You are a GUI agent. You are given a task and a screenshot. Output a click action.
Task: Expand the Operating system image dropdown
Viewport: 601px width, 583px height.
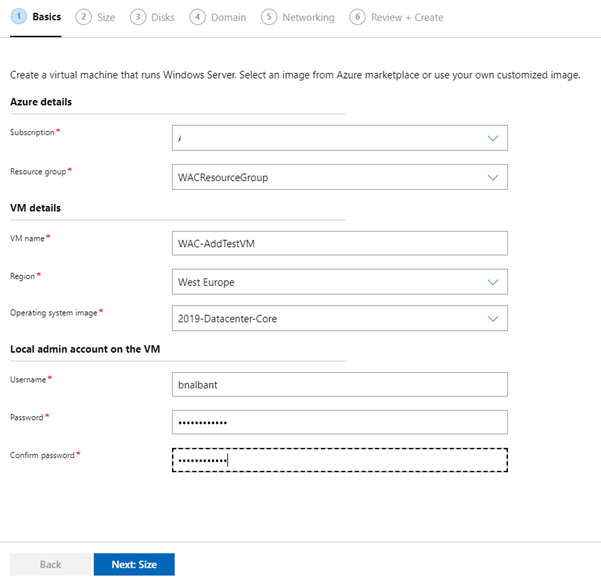[340, 318]
